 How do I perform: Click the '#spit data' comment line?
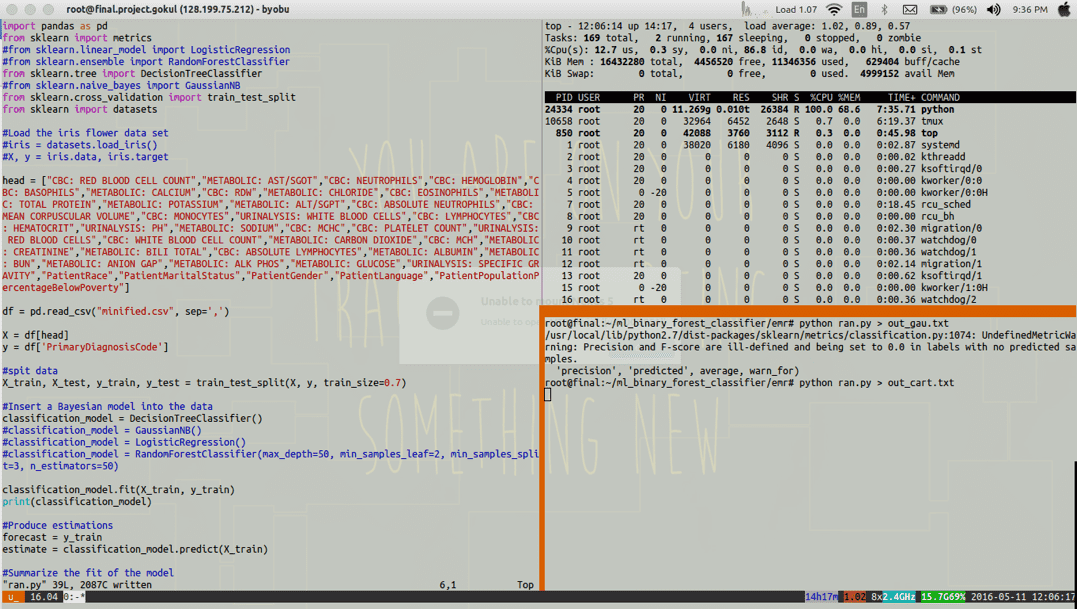tap(30, 371)
